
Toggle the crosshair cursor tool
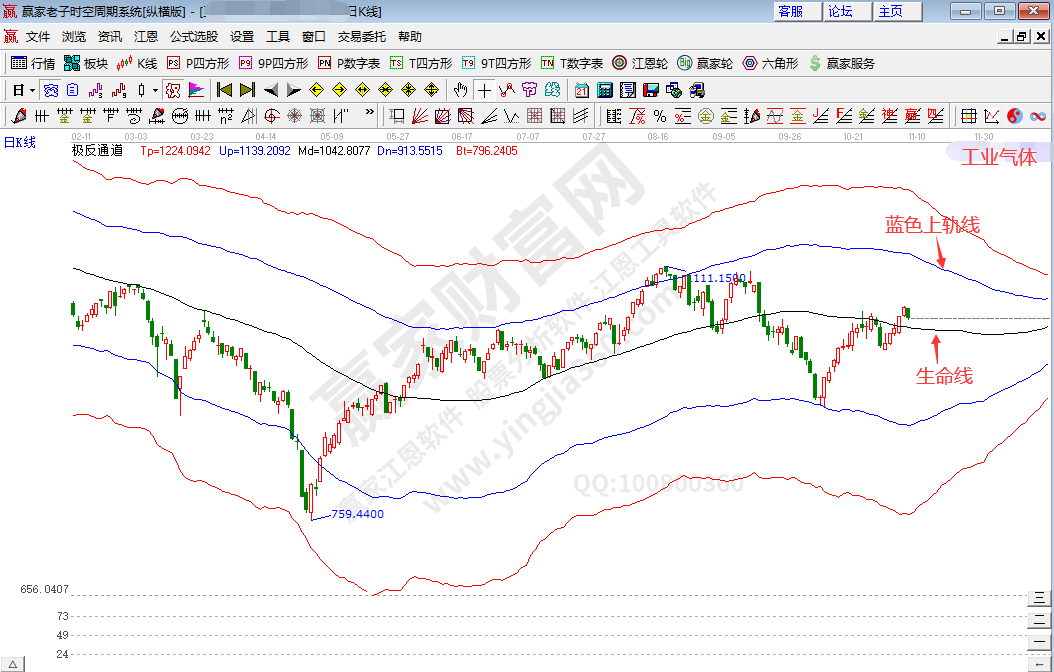pyautogui.click(x=484, y=90)
